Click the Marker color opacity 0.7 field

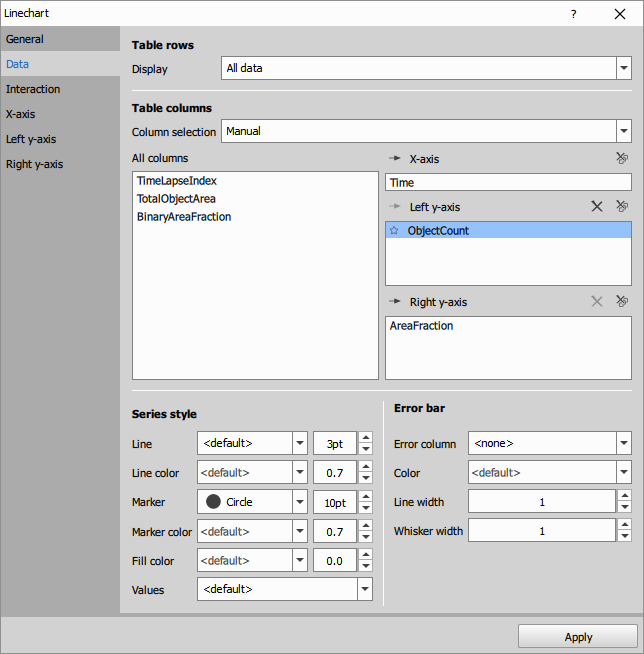(x=335, y=531)
